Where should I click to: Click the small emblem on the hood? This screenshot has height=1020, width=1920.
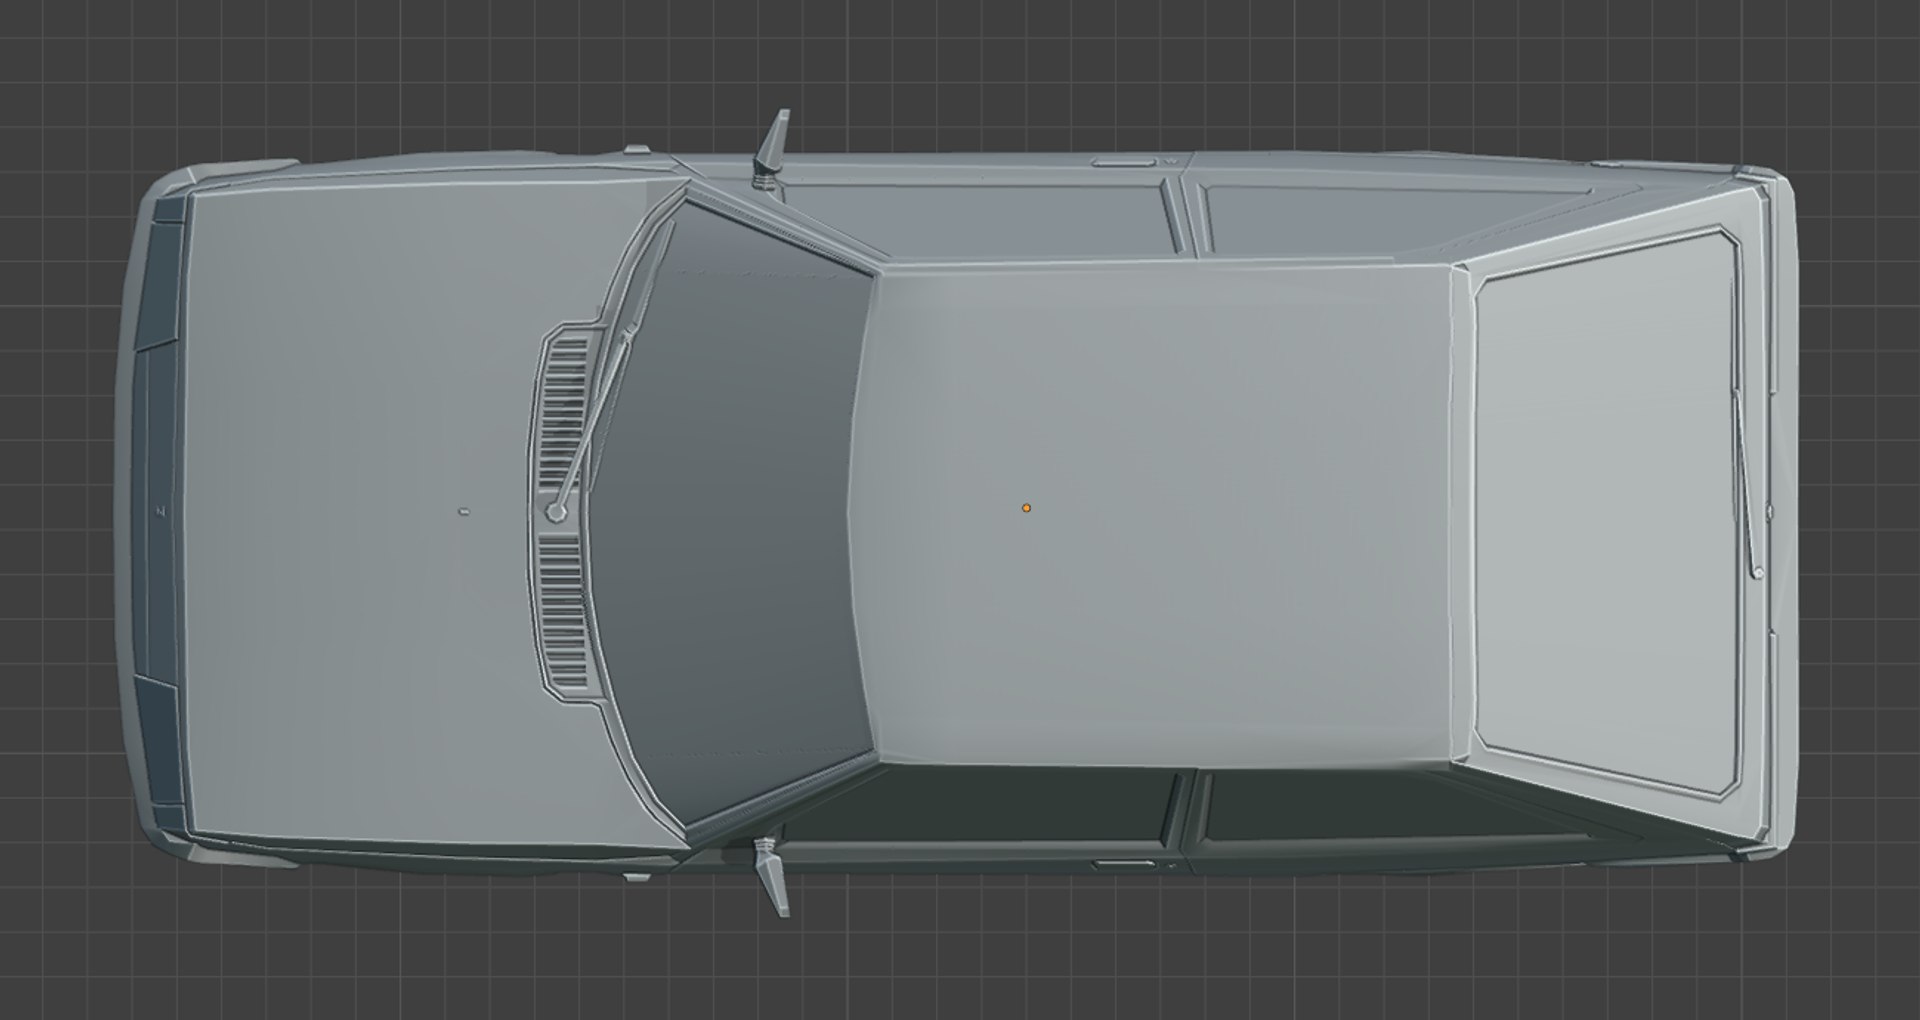click(463, 511)
